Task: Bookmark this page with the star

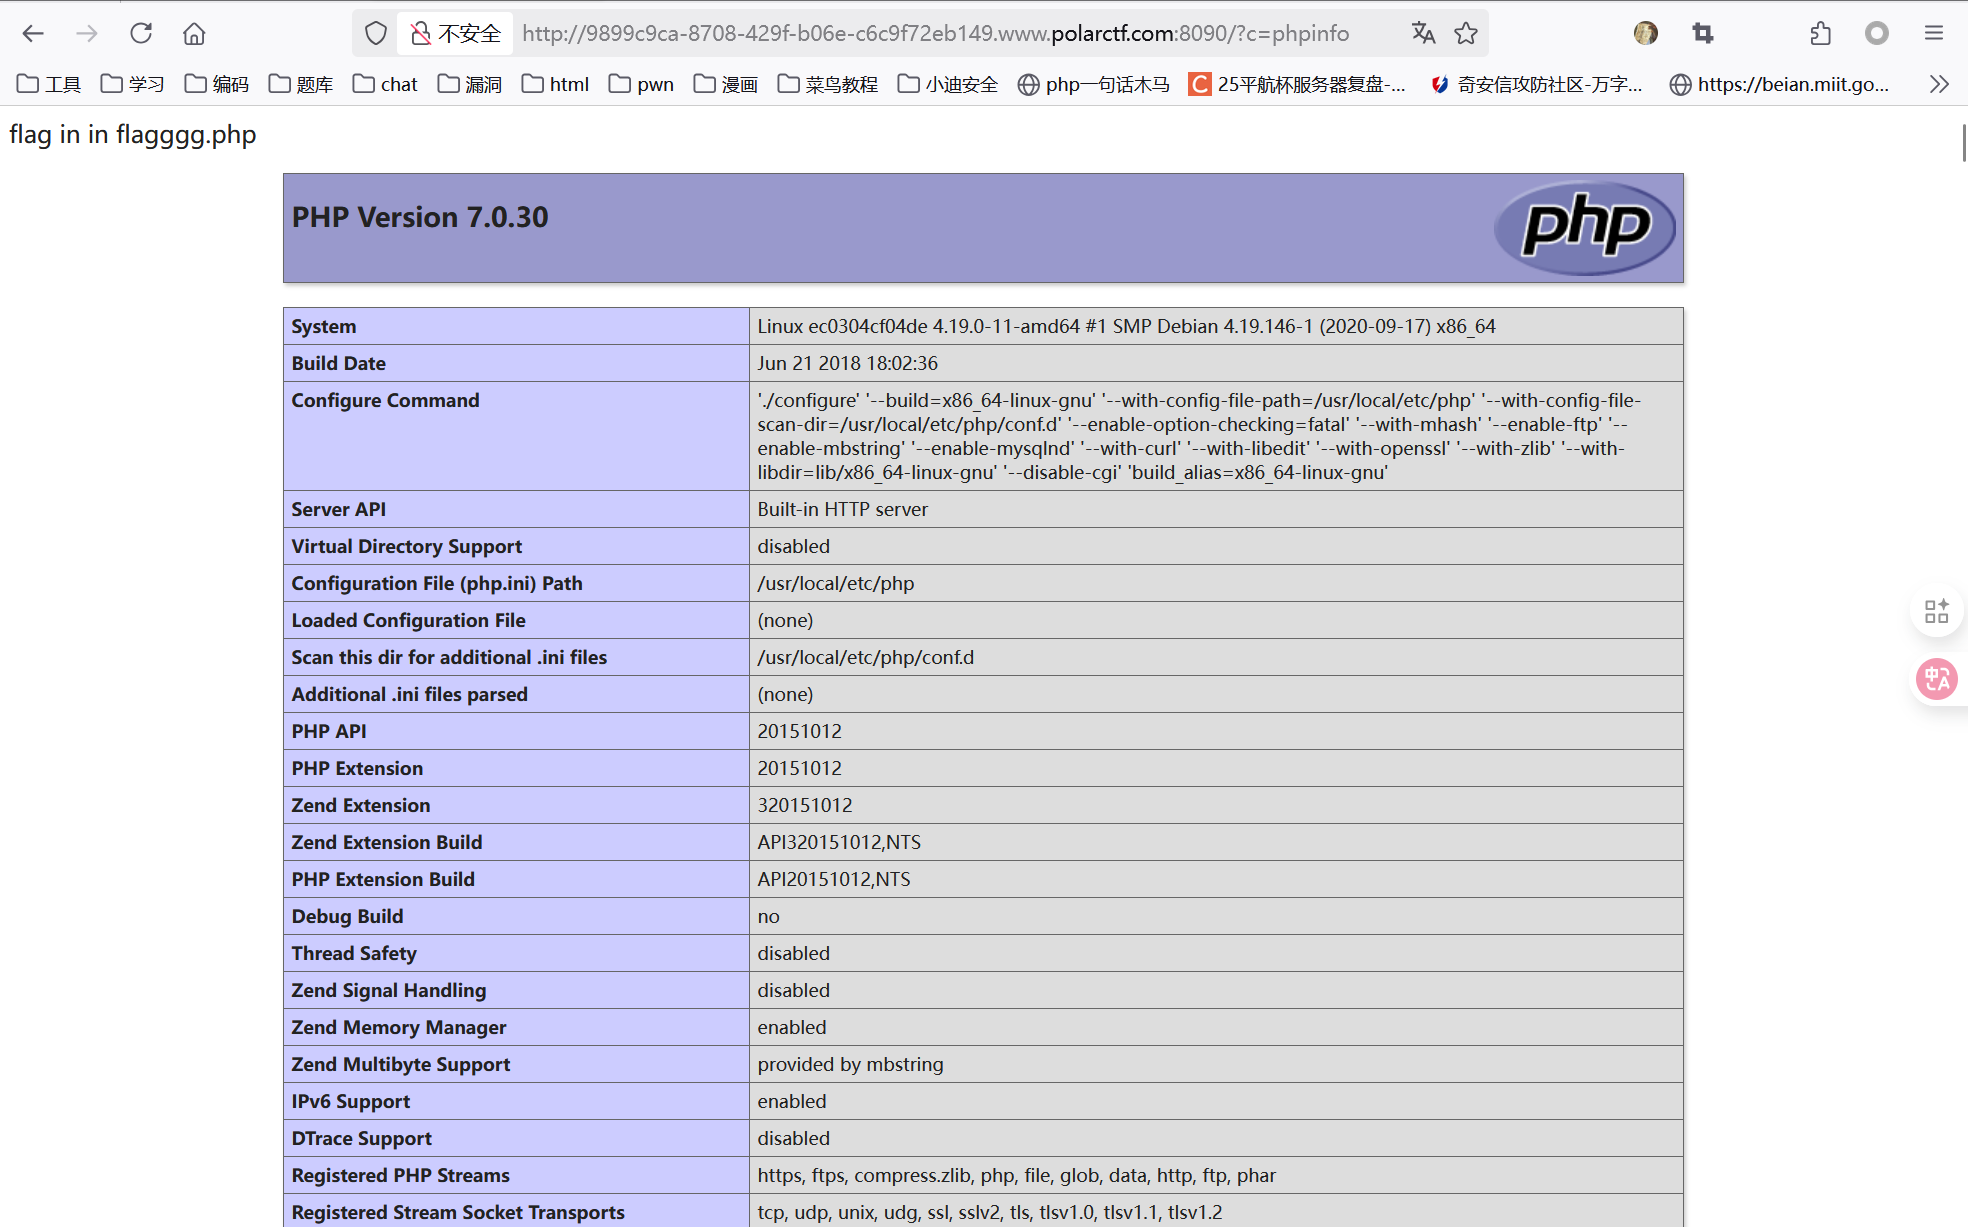Action: pos(1466,33)
